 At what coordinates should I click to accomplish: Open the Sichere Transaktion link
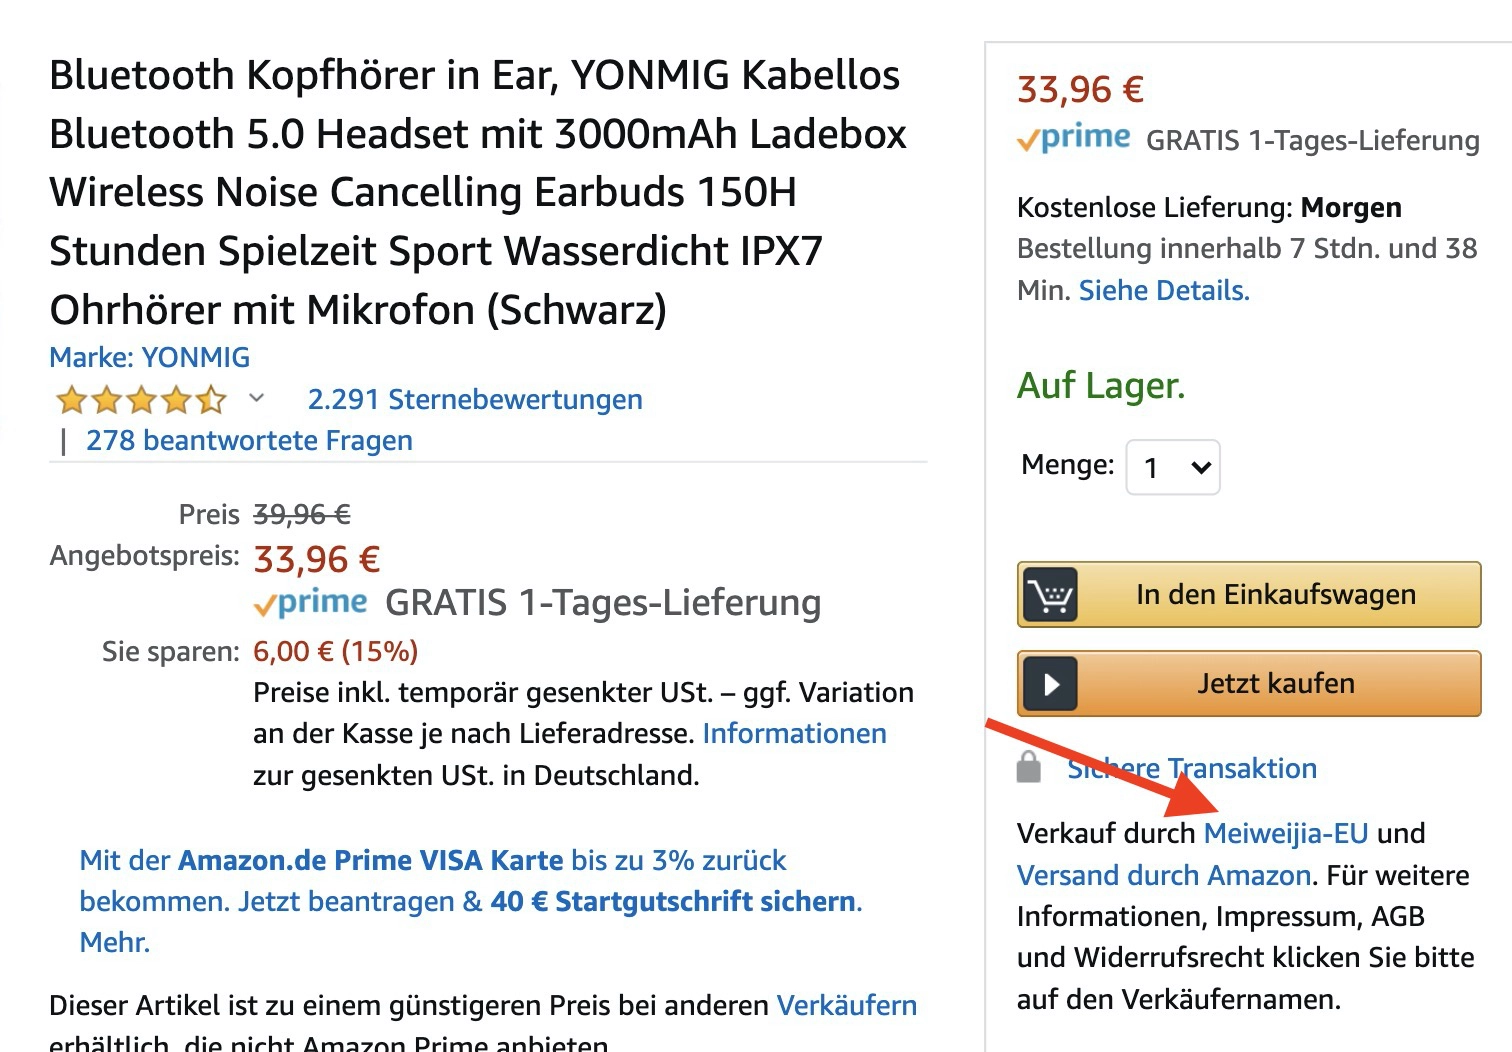tap(1192, 768)
